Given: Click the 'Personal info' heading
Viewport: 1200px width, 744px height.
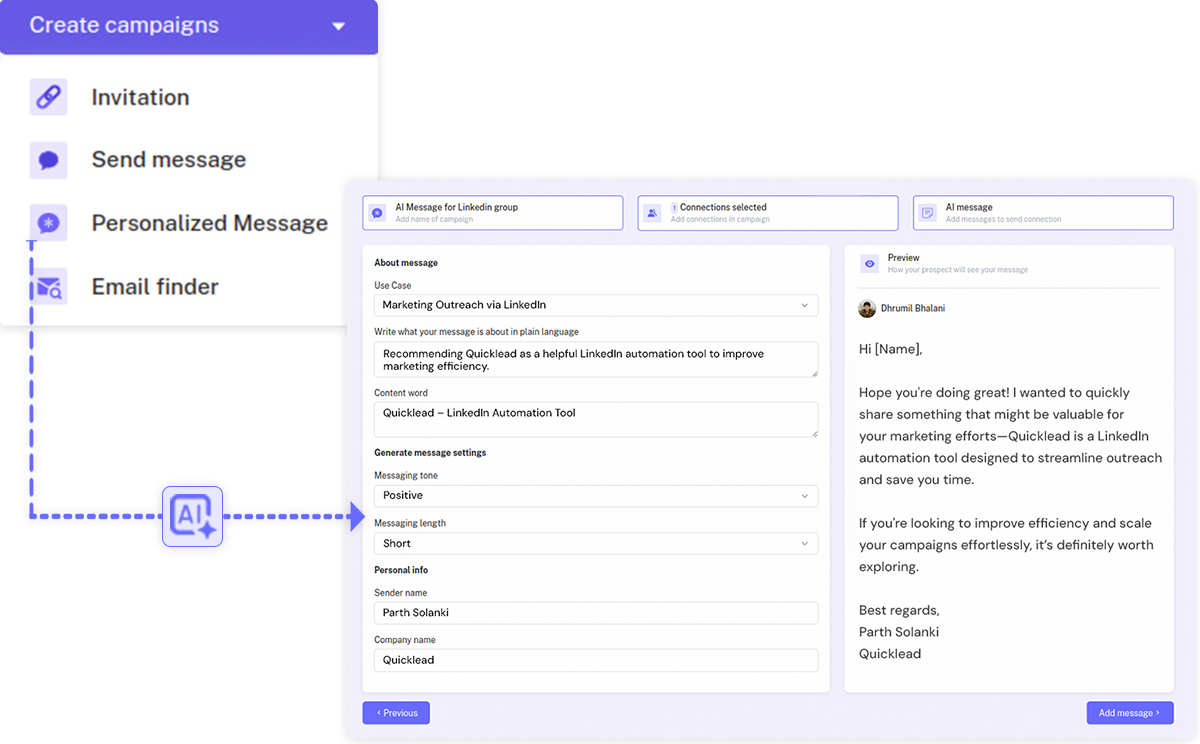Looking at the screenshot, I should (401, 570).
